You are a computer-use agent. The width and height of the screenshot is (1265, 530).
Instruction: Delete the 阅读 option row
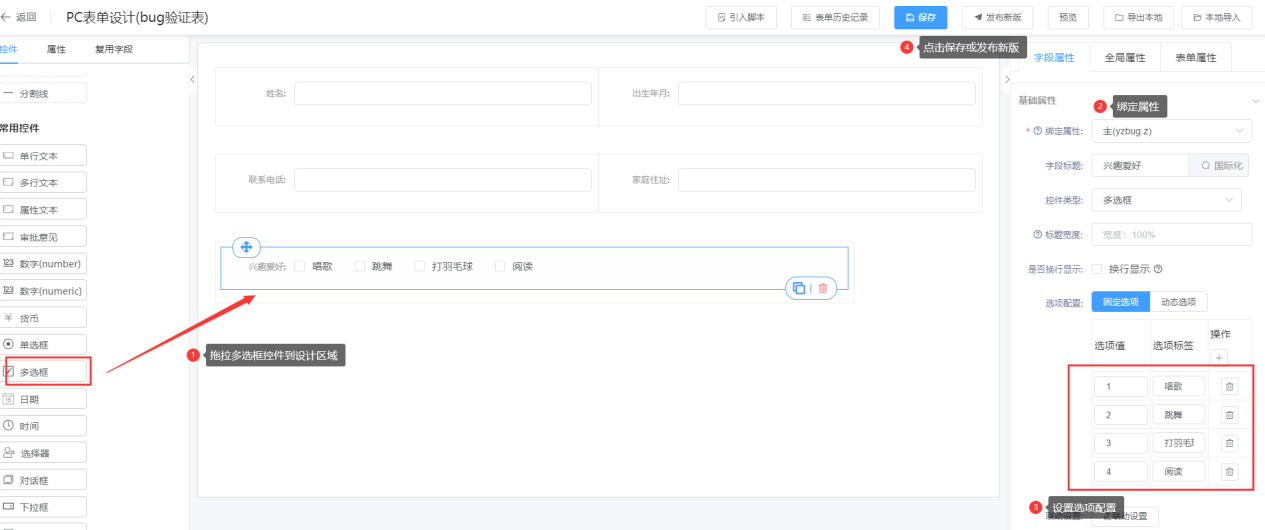[1230, 472]
